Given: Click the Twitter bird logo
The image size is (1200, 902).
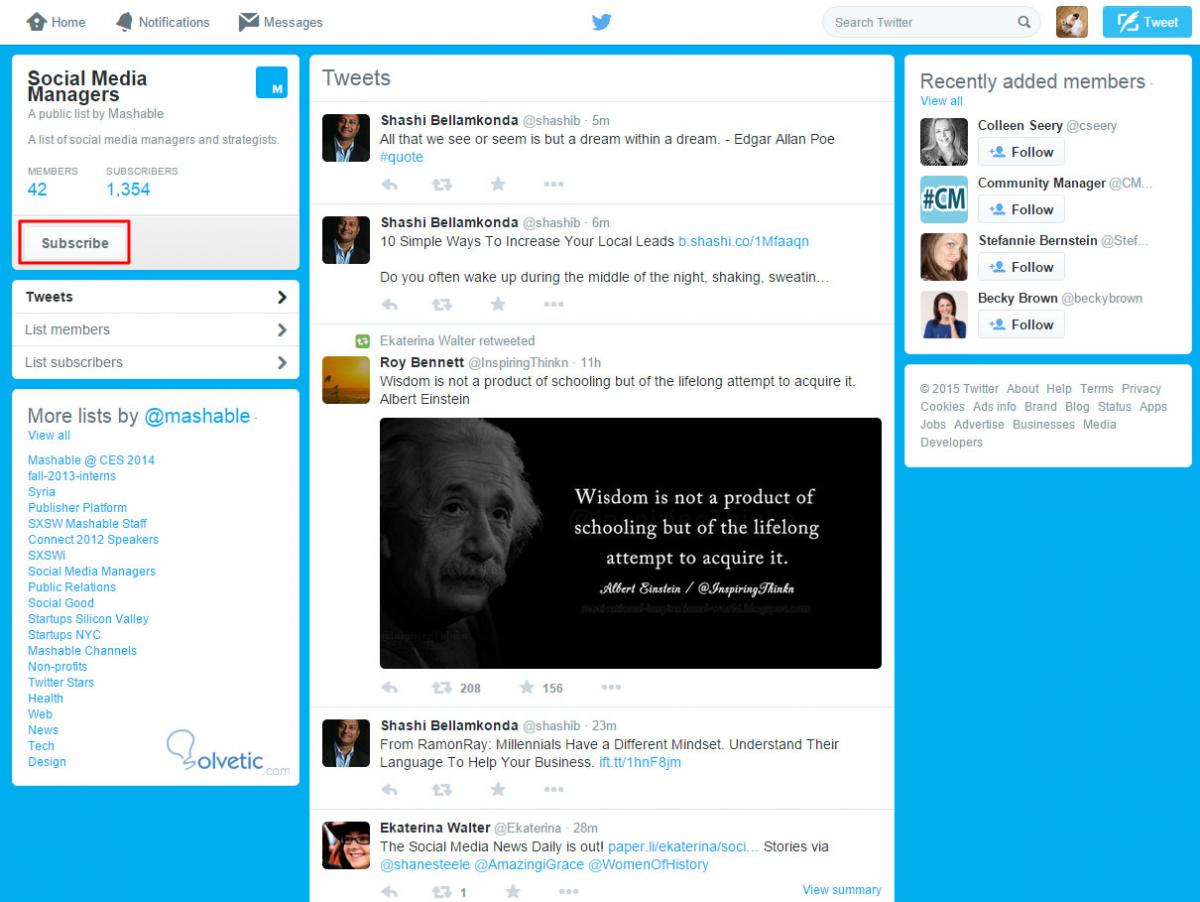Looking at the screenshot, I should coord(601,22).
